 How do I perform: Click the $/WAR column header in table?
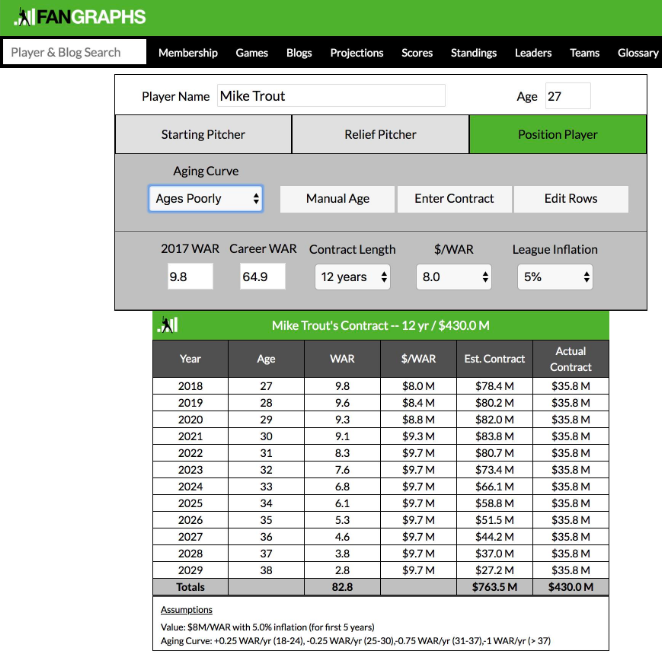pyautogui.click(x=418, y=359)
